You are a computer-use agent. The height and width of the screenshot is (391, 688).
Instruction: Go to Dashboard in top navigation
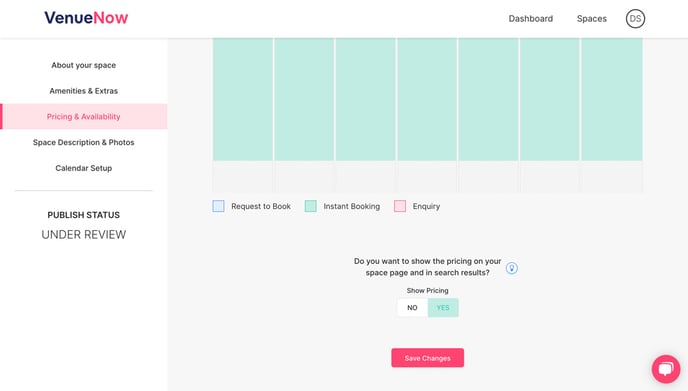530,19
